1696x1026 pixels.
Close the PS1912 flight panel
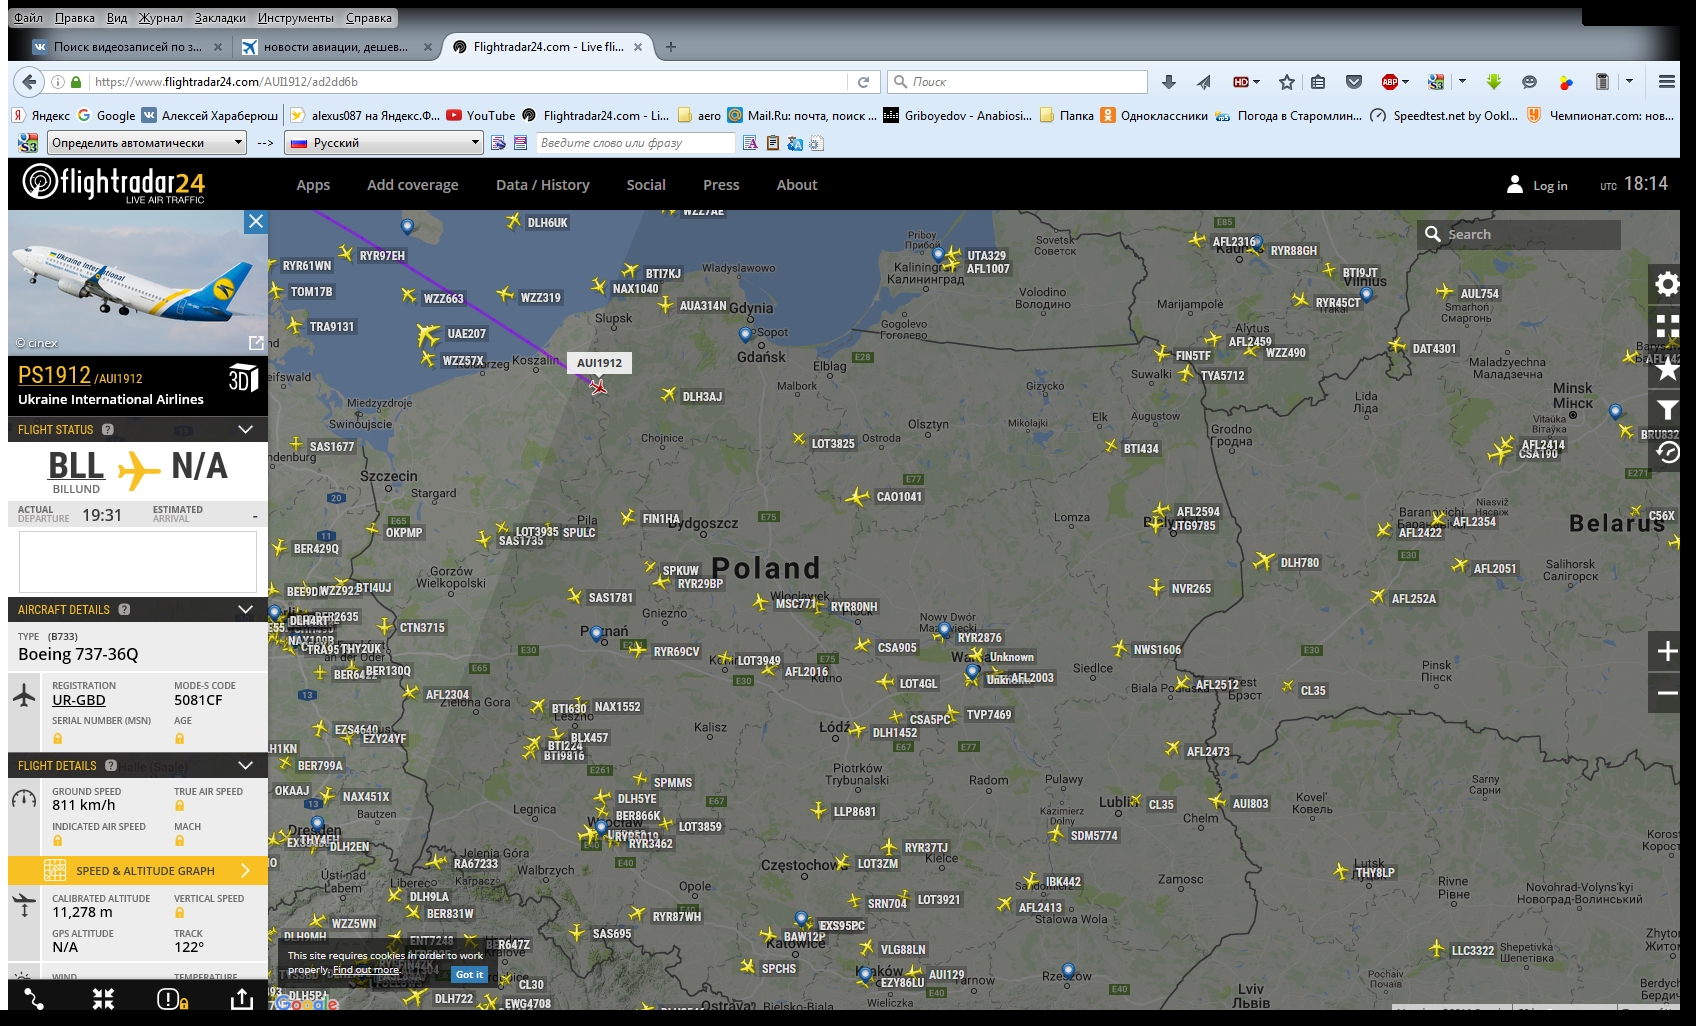coord(256,222)
